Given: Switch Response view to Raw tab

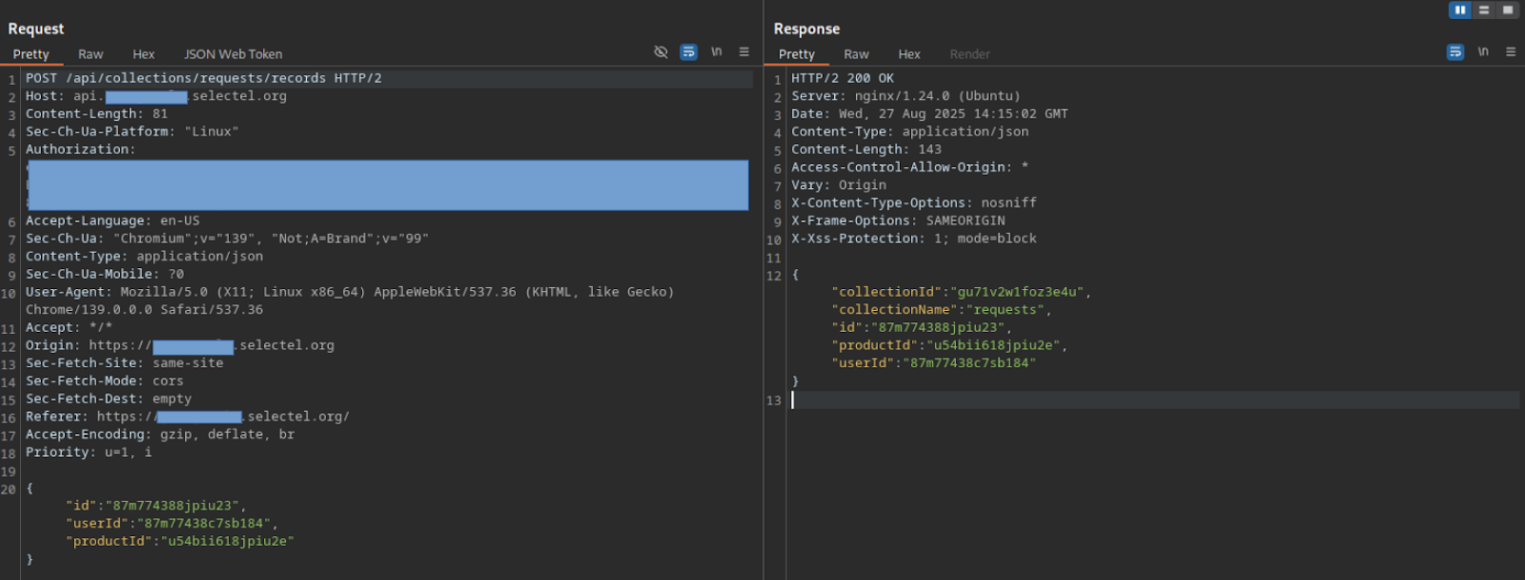Looking at the screenshot, I should 856,54.
